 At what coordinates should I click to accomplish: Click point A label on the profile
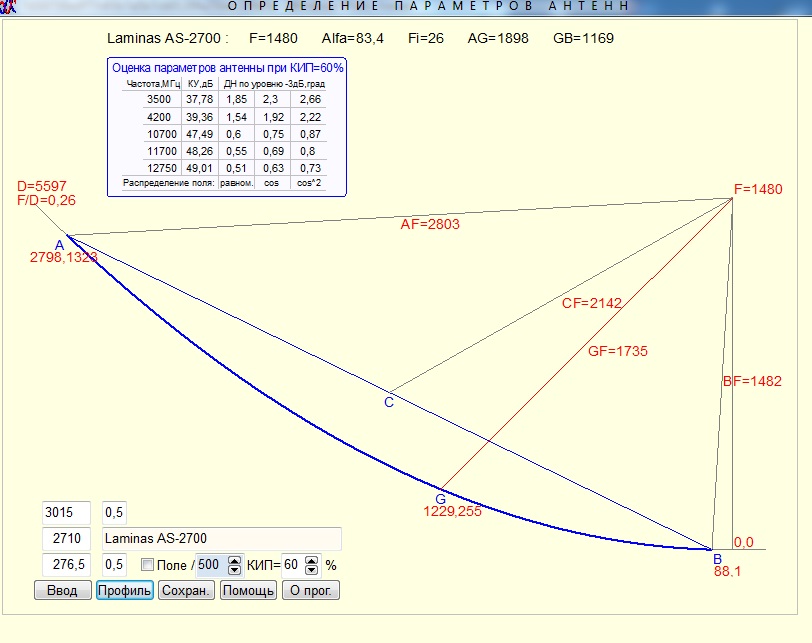pyautogui.click(x=60, y=245)
